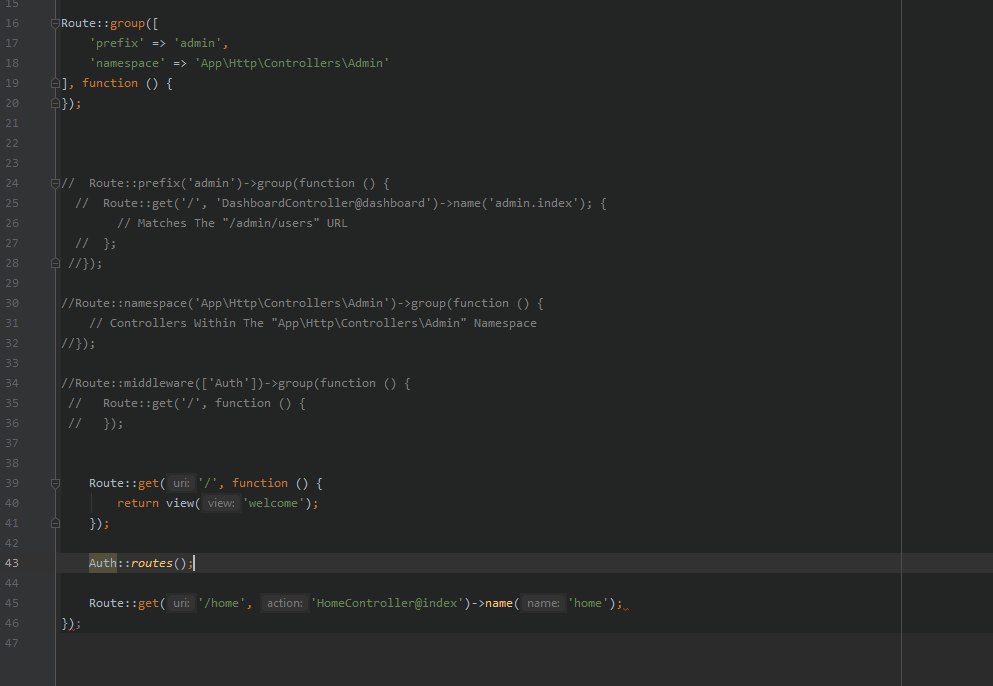Toggle the fold marker on line 19
The width and height of the screenshot is (993, 686).
point(55,83)
